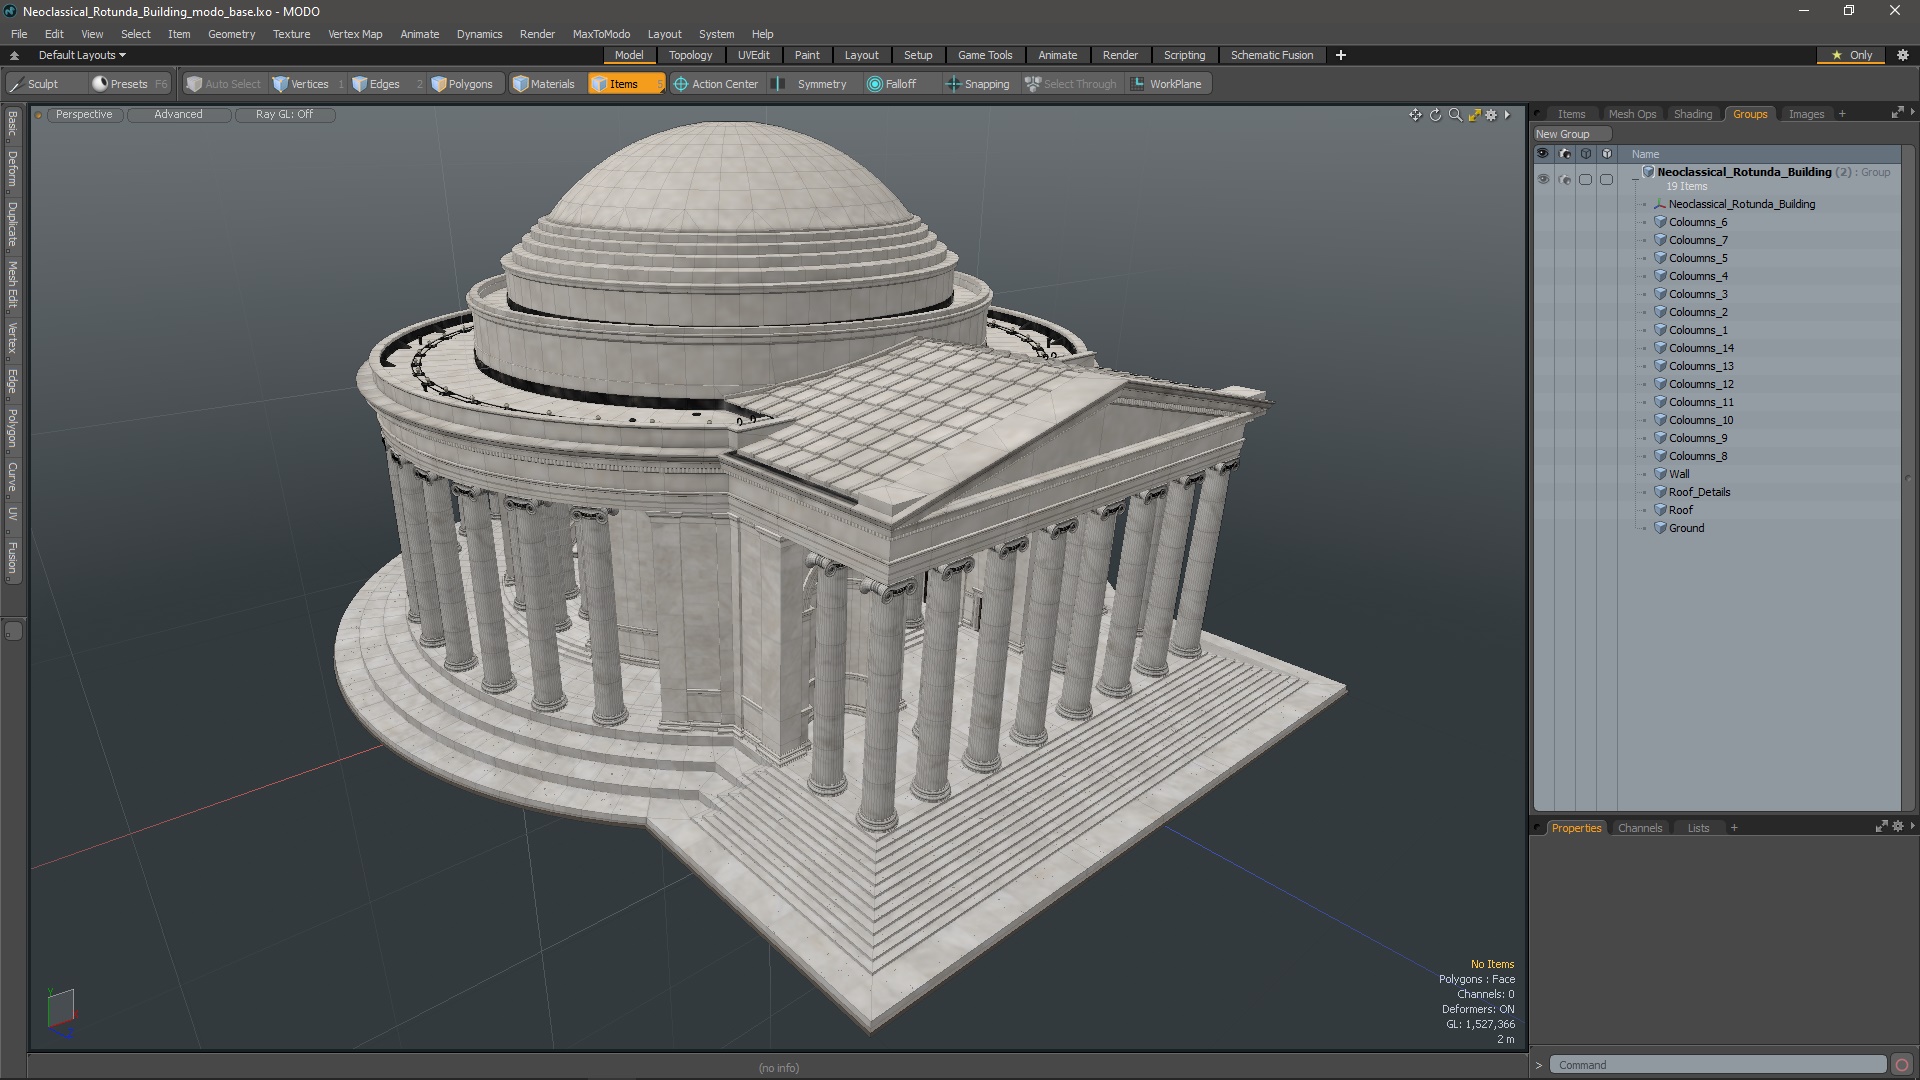Click the New Group button
This screenshot has width=1920, height=1080.
1572,134
